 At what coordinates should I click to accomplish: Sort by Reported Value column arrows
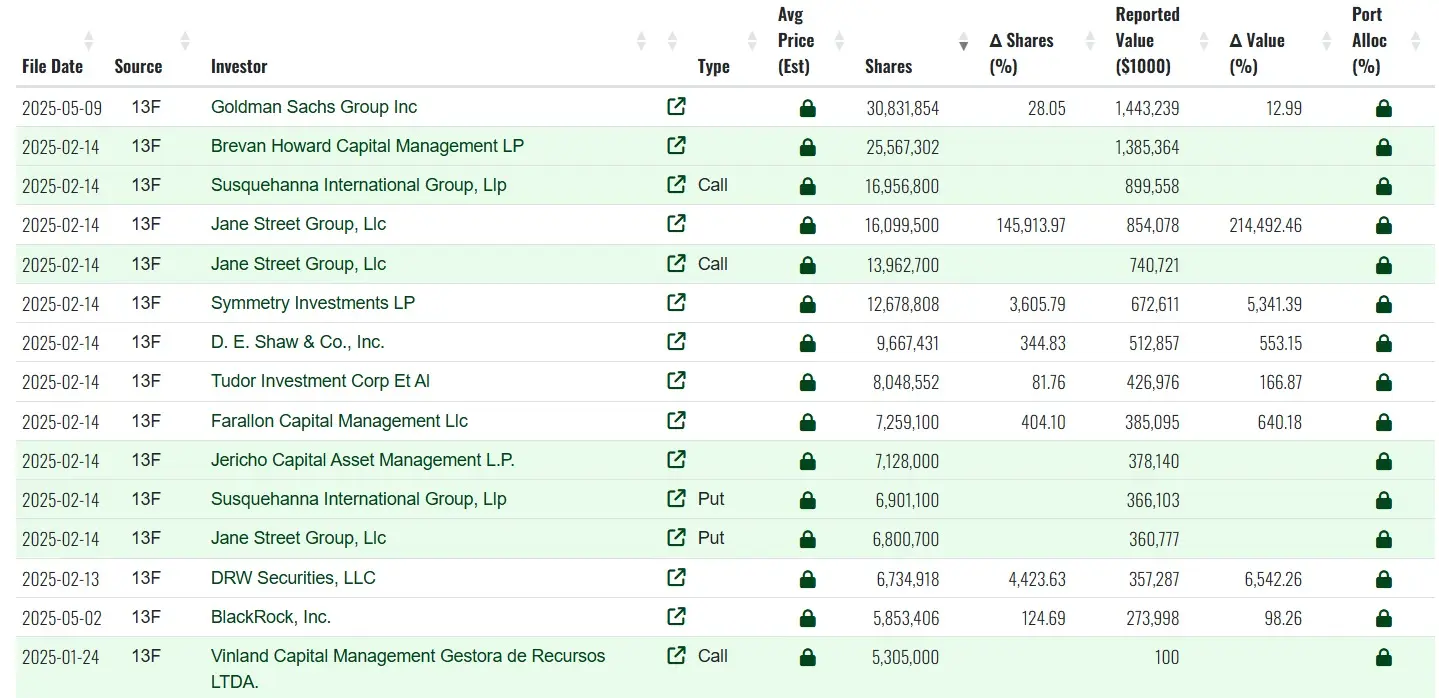(x=1207, y=41)
